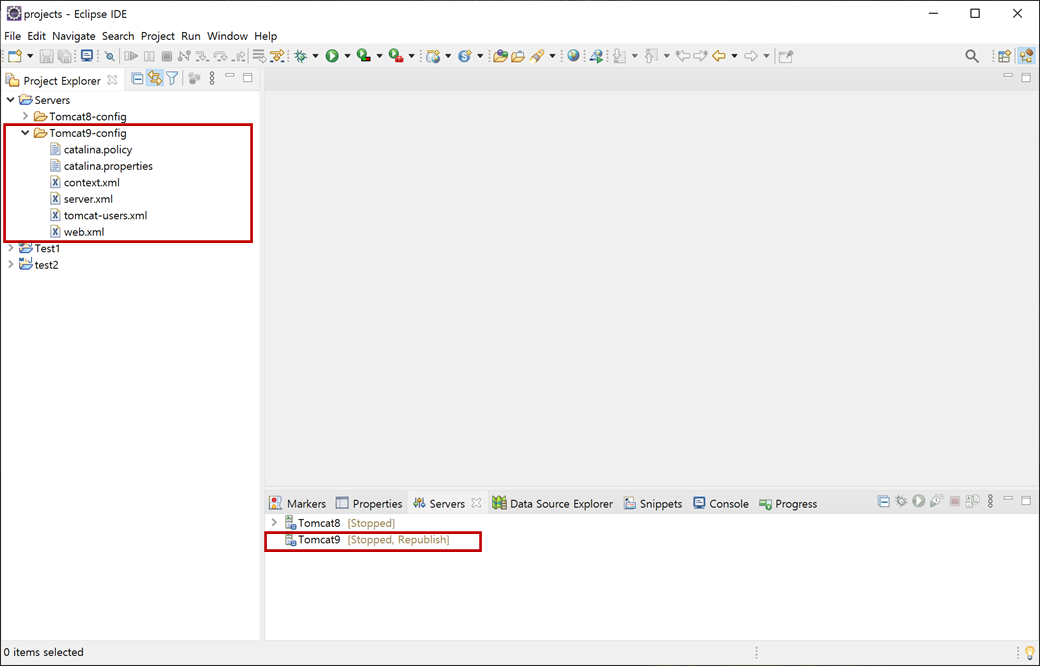Image resolution: width=1040 pixels, height=666 pixels.
Task: Close the Servers view tab
Action: pyautogui.click(x=476, y=503)
